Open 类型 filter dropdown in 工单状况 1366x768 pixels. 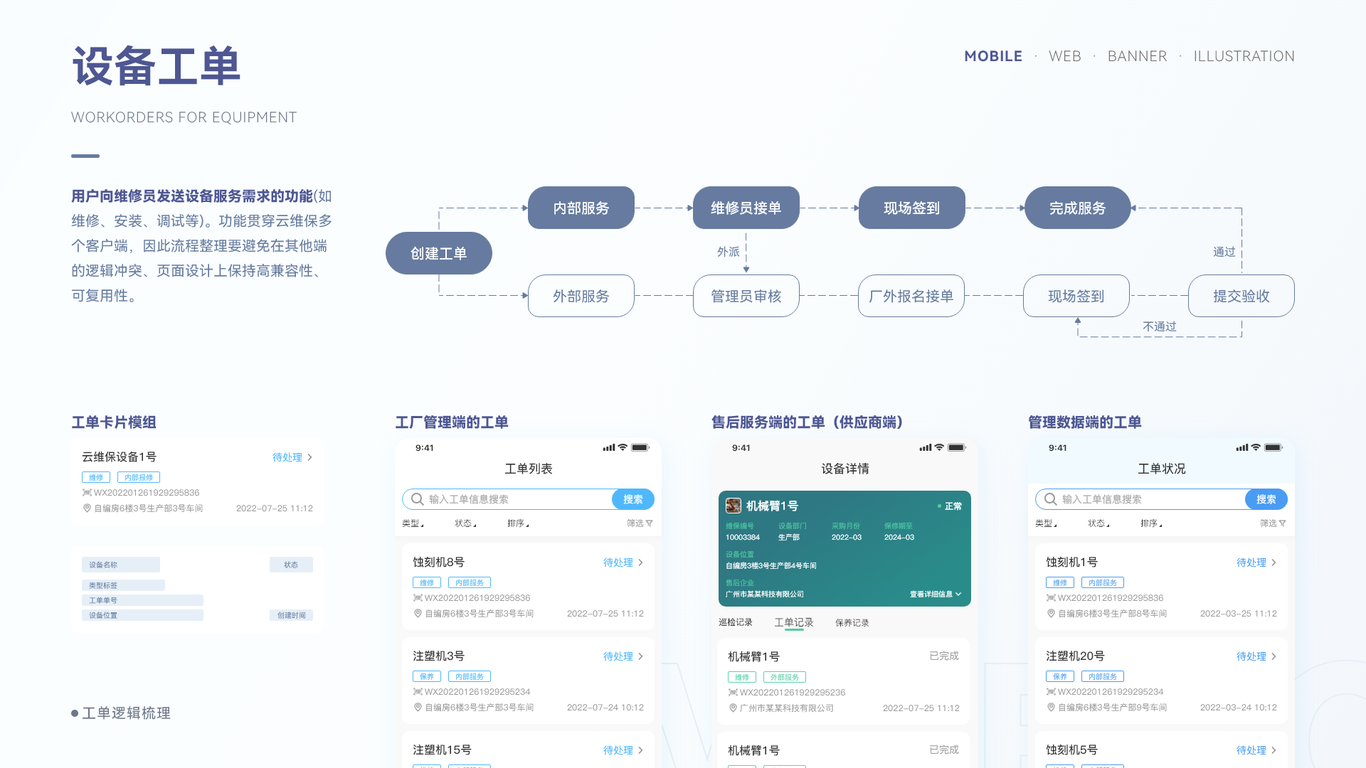[1046, 523]
